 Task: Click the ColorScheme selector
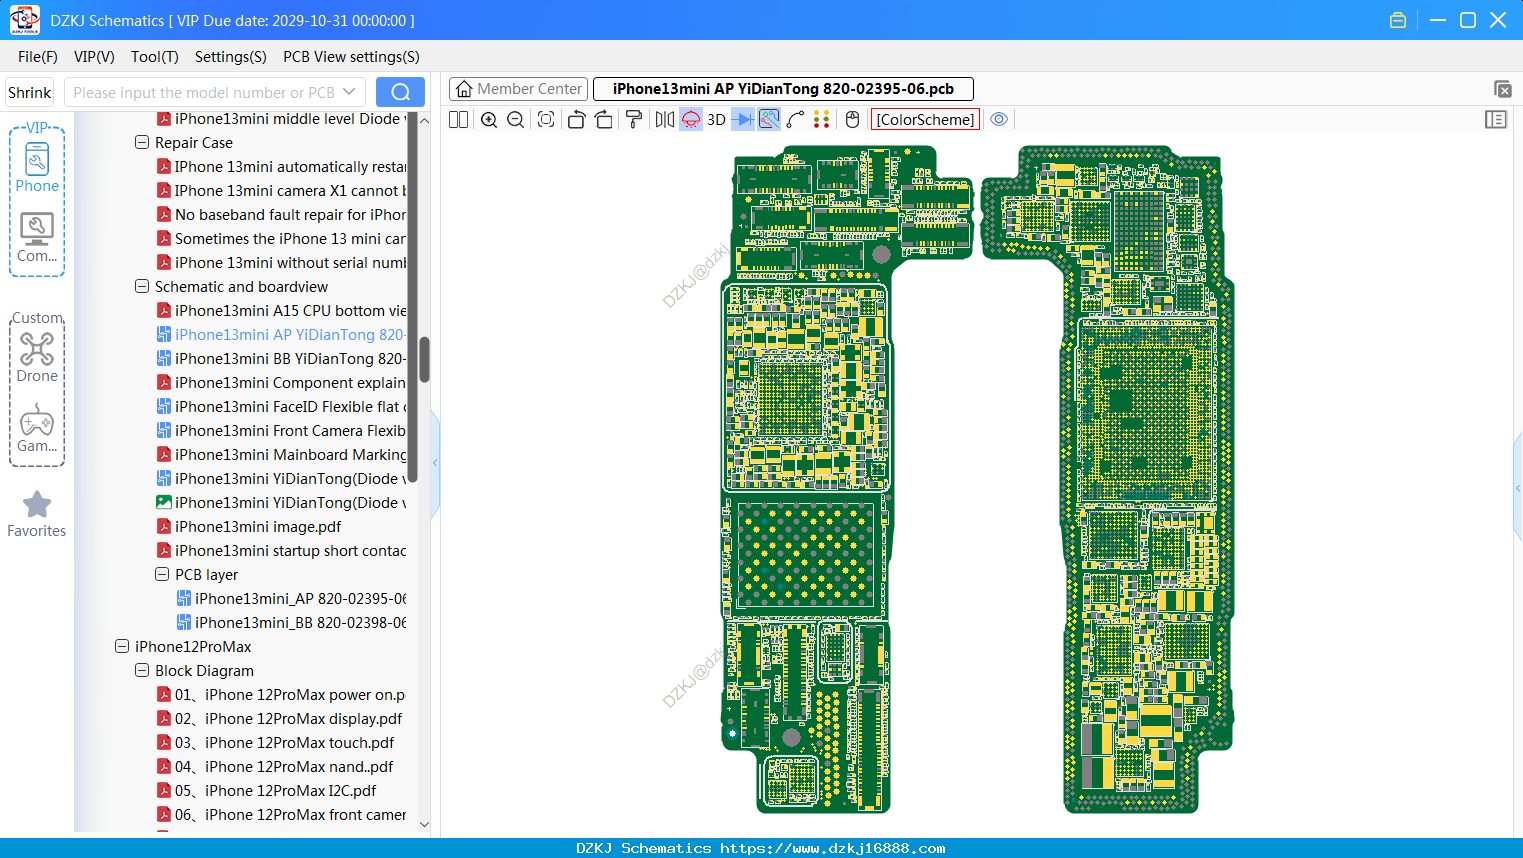coord(925,120)
